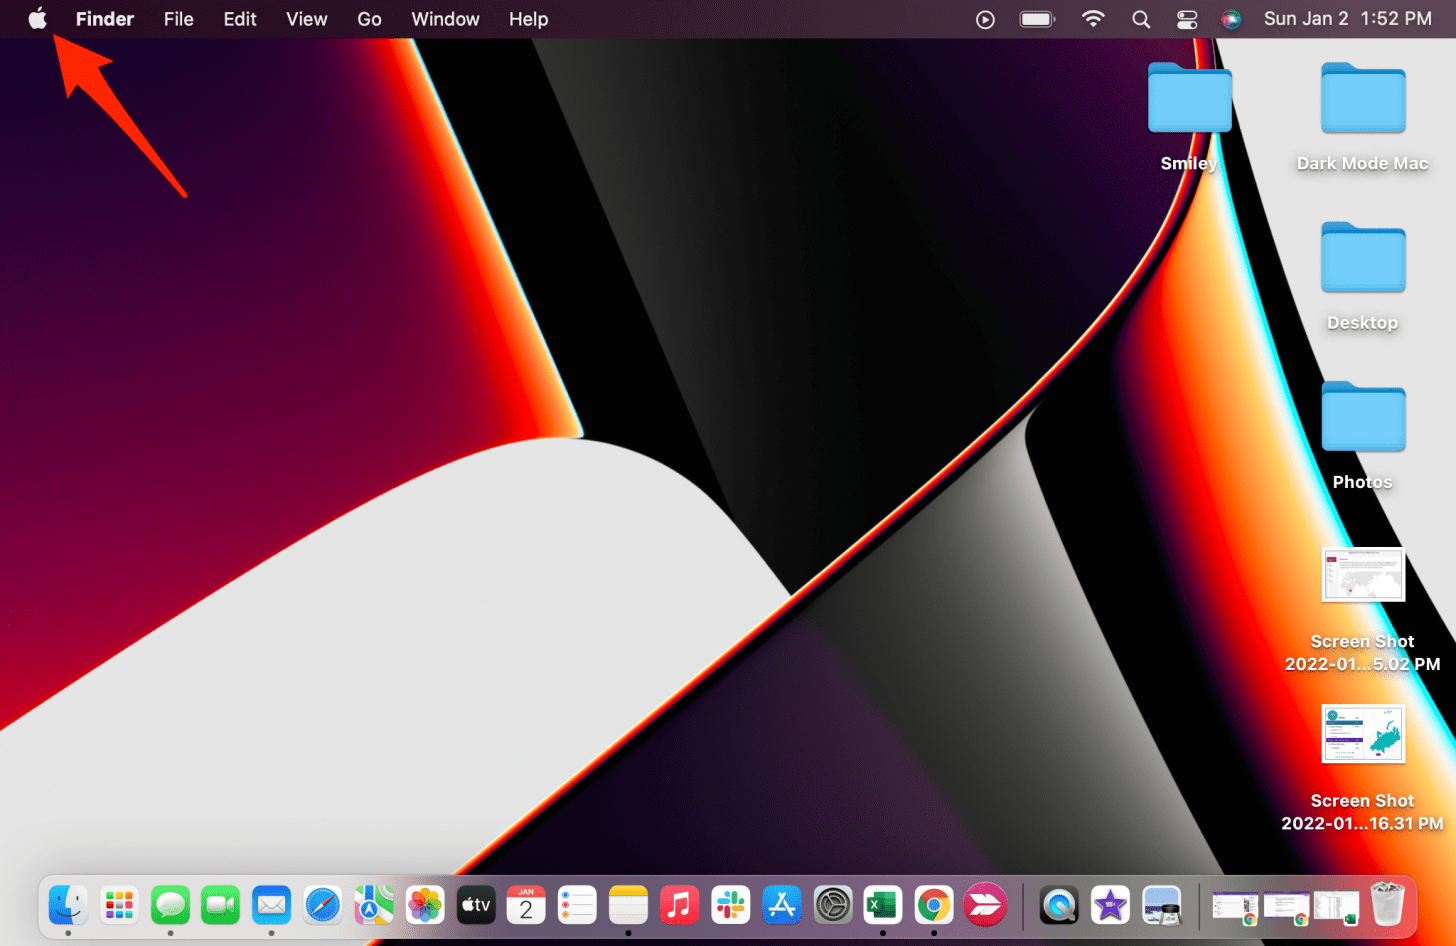Open Spotlight search magnifier
This screenshot has height=946, width=1456.
1141,19
